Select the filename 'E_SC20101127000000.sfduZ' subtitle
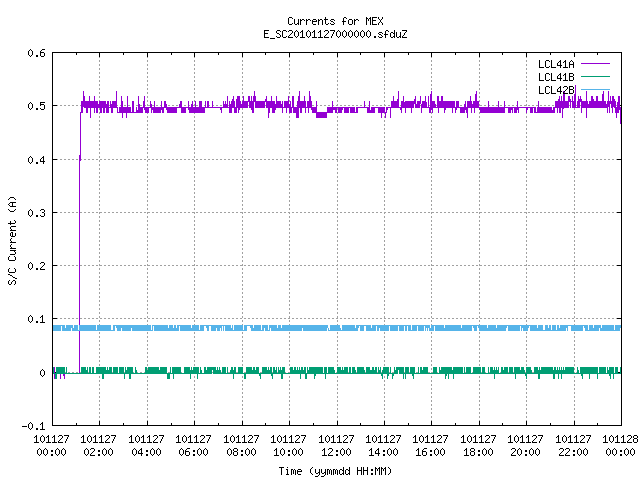The height and width of the screenshot is (480, 640). [x=335, y=34]
